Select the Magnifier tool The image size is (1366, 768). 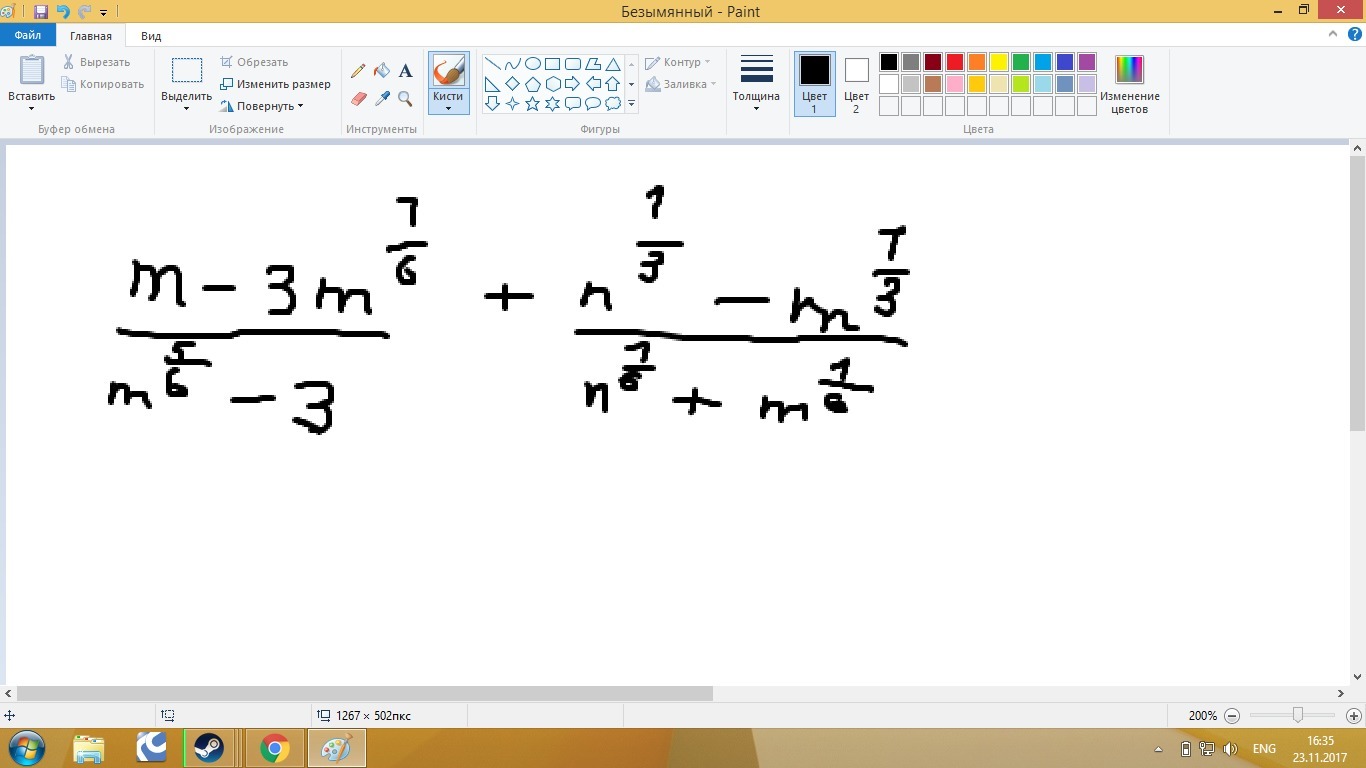pos(405,98)
